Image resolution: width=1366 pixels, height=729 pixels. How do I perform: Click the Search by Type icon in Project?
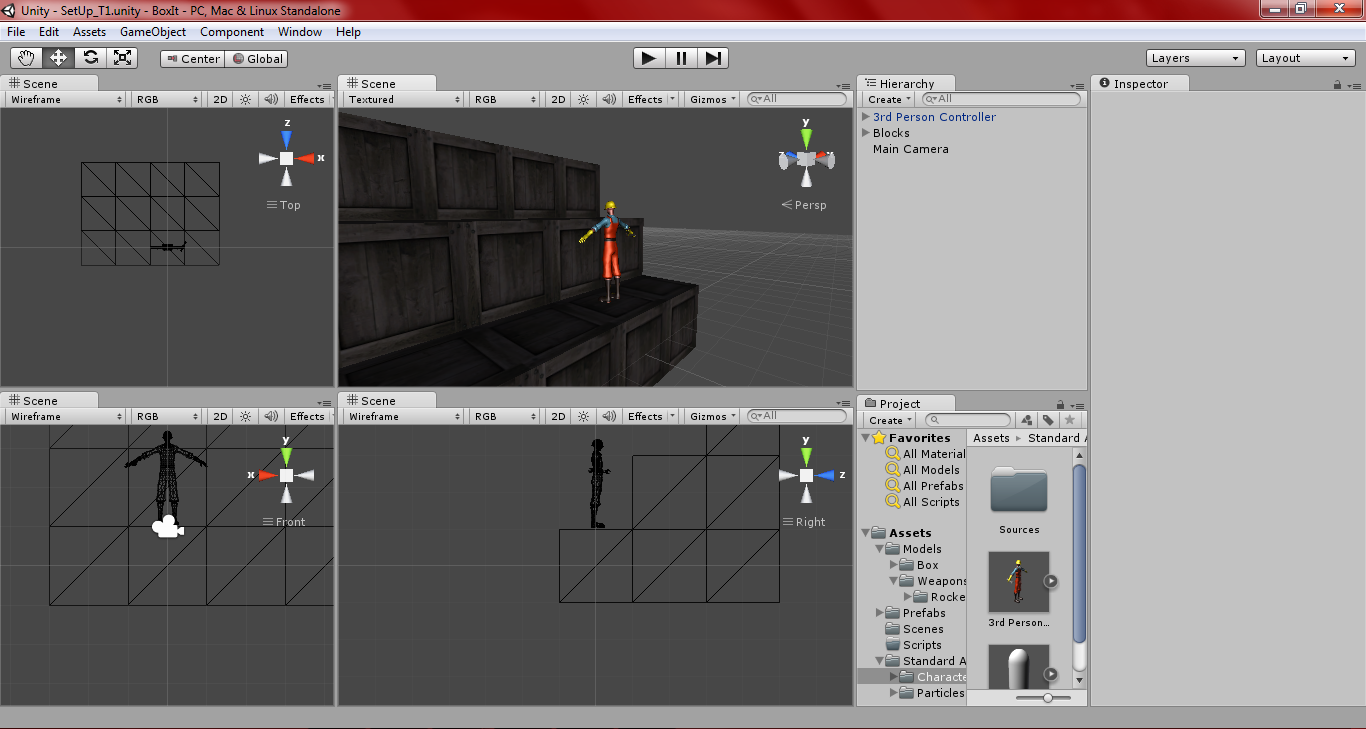1027,420
